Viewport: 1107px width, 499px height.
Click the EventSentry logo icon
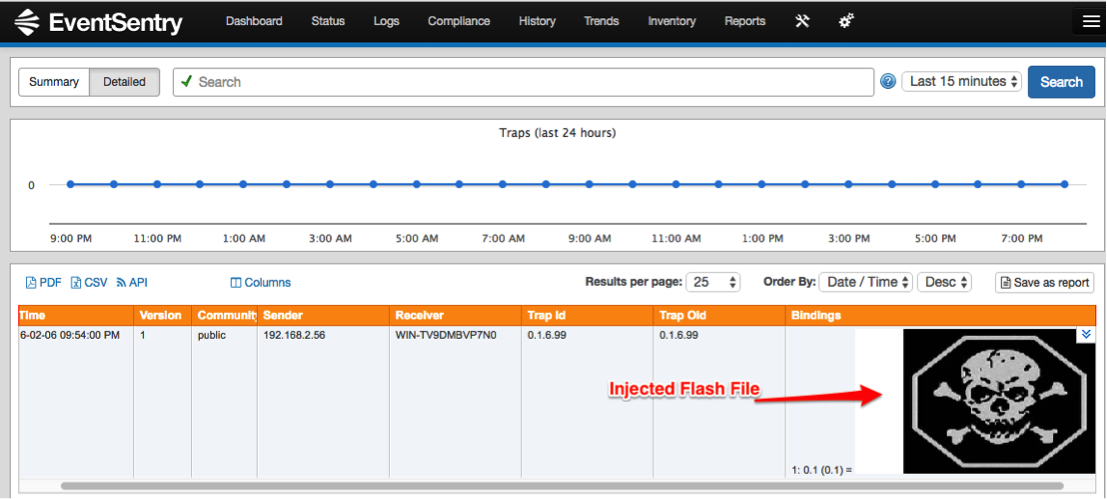tap(28, 22)
